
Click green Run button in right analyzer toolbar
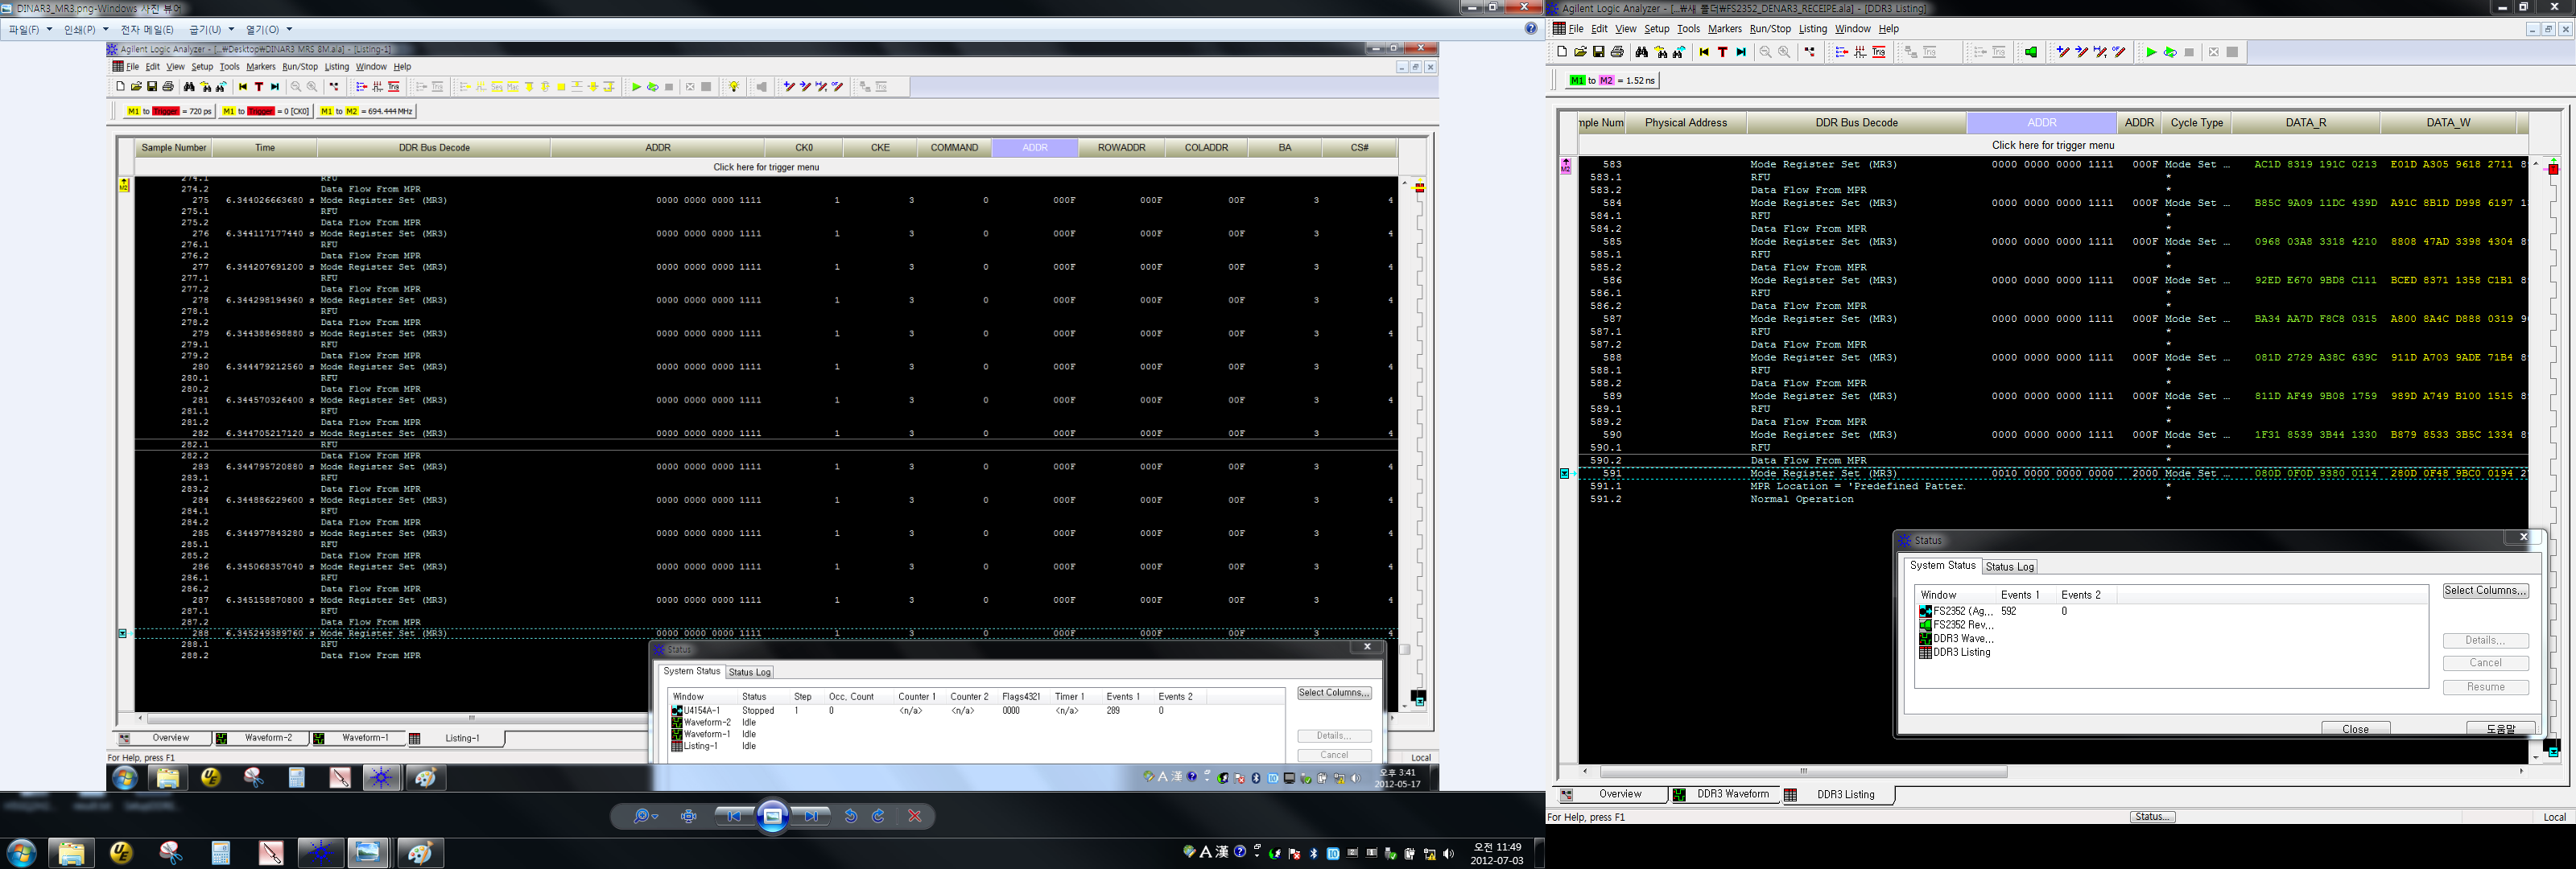2150,53
